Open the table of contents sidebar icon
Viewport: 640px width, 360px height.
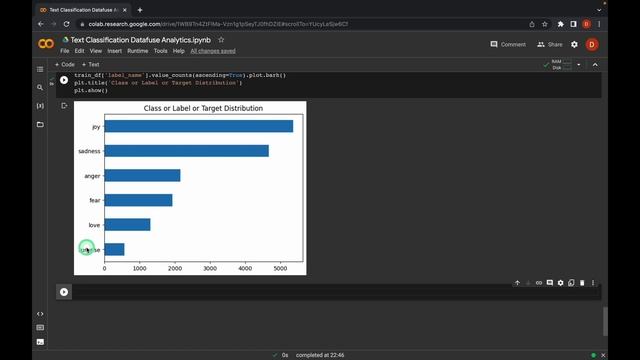[40, 69]
